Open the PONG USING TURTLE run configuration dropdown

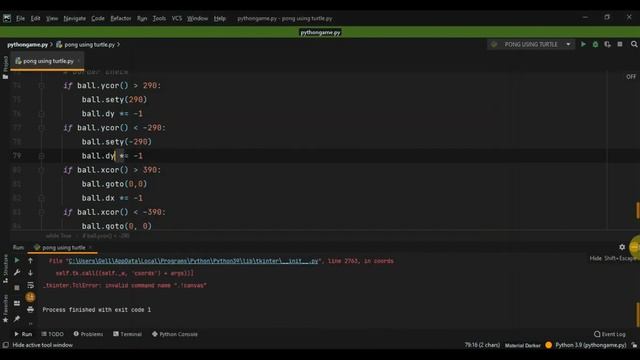coord(568,44)
